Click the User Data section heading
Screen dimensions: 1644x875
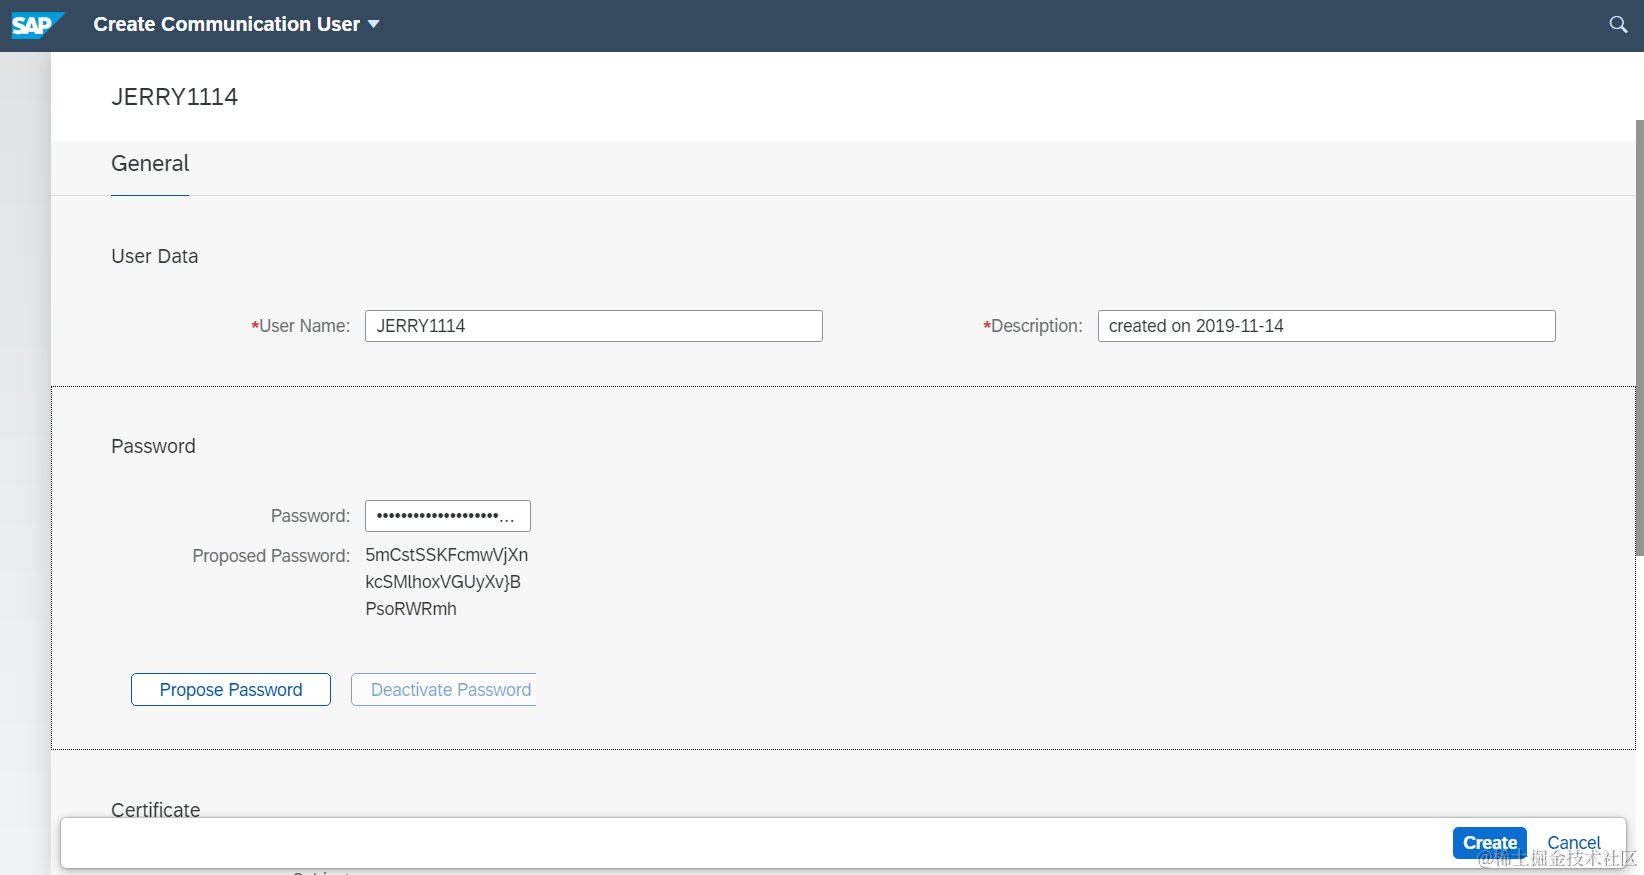[x=155, y=256]
